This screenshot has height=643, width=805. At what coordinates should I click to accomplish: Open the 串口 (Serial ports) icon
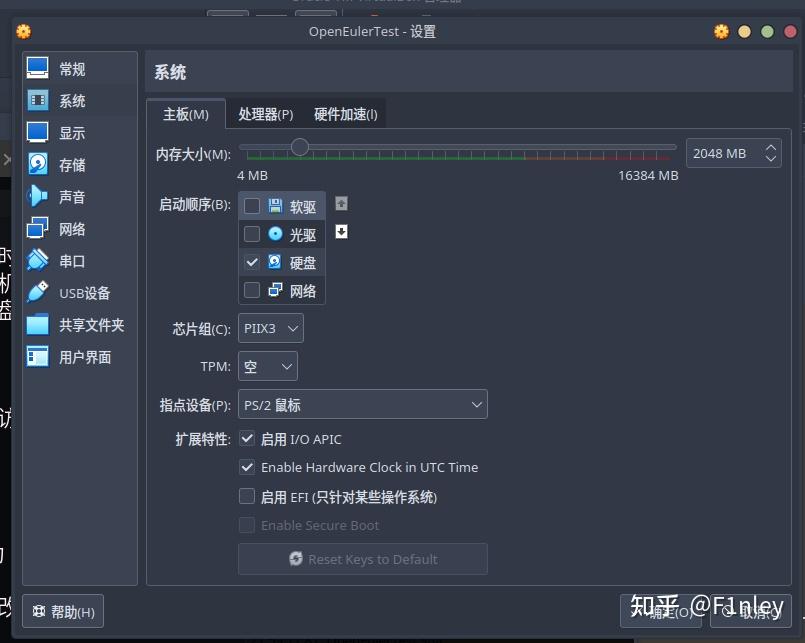[37, 260]
